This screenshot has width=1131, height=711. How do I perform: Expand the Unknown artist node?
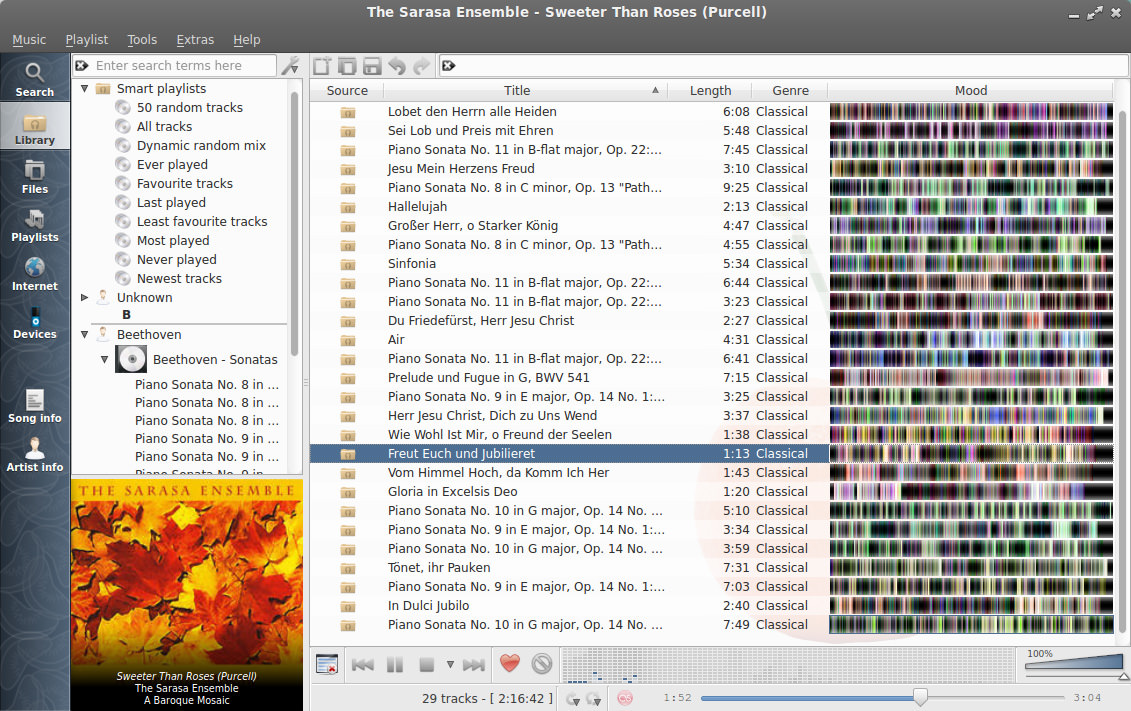point(84,297)
